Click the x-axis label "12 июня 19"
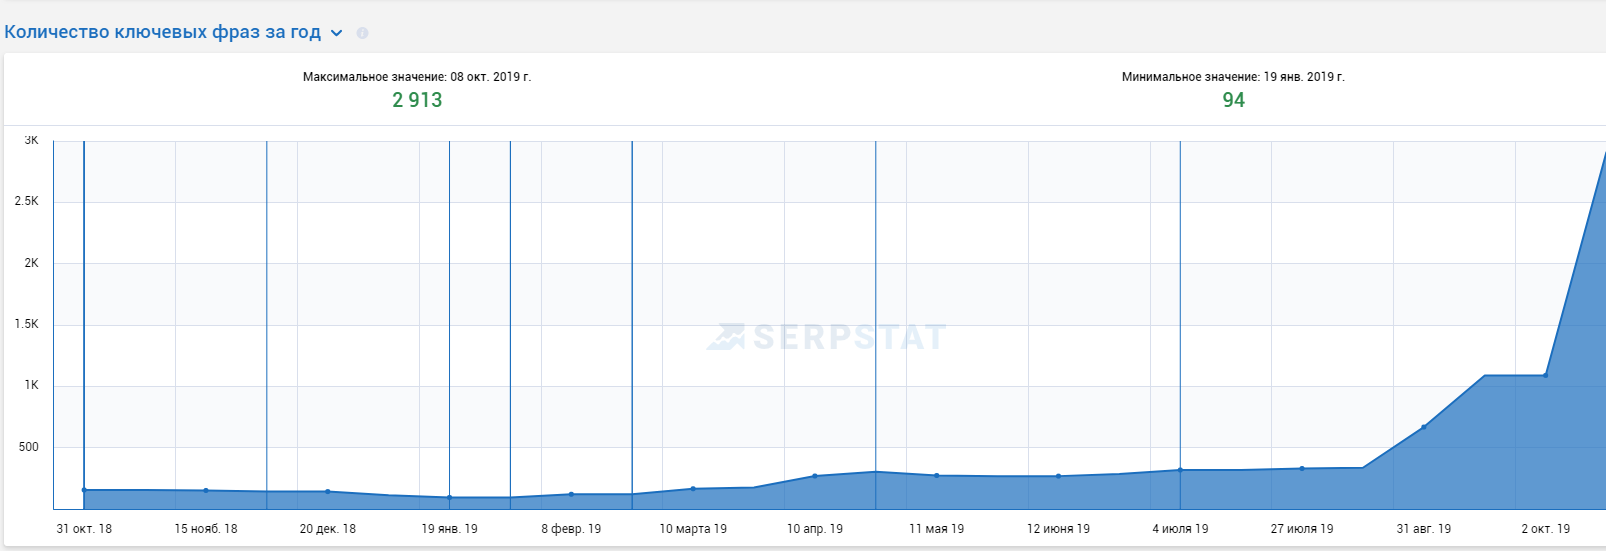This screenshot has width=1606, height=551. [1058, 529]
